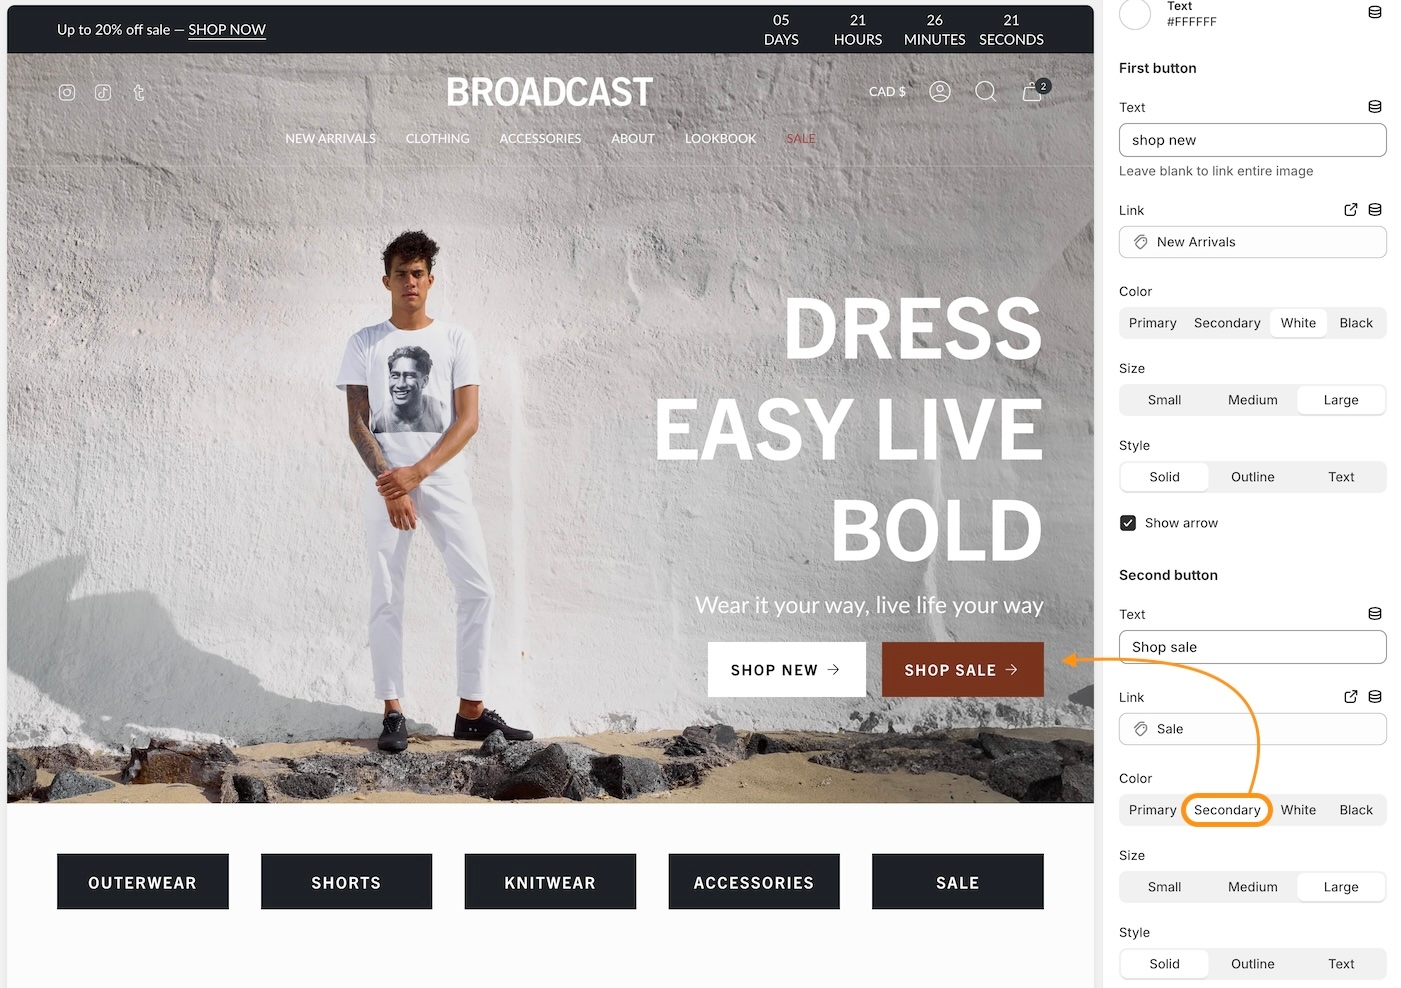Open the CAD $ currency selector
The width and height of the screenshot is (1401, 988).
[887, 92]
